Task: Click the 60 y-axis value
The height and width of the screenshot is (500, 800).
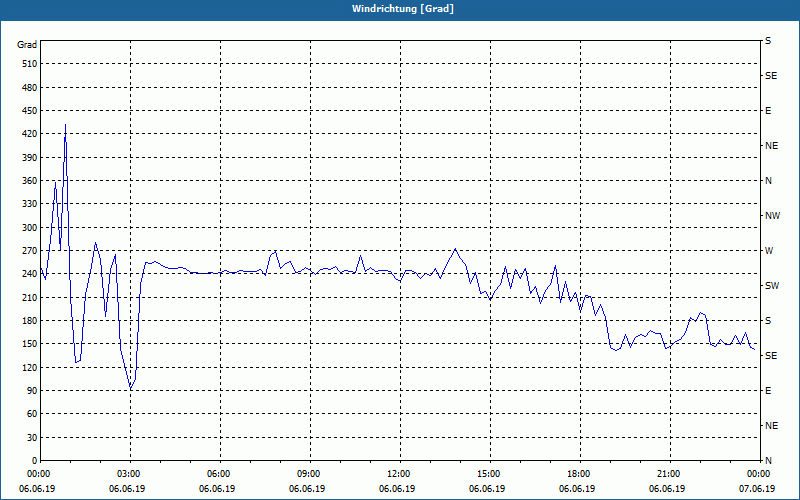Action: click(x=32, y=414)
